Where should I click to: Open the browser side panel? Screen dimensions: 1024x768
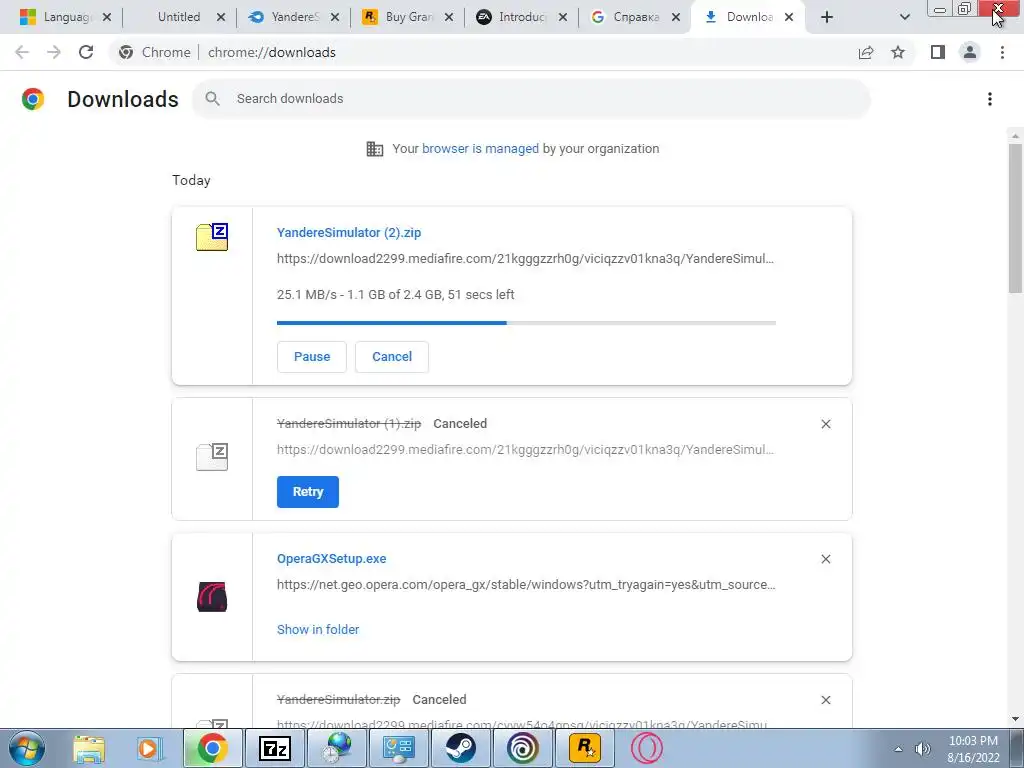coord(938,52)
